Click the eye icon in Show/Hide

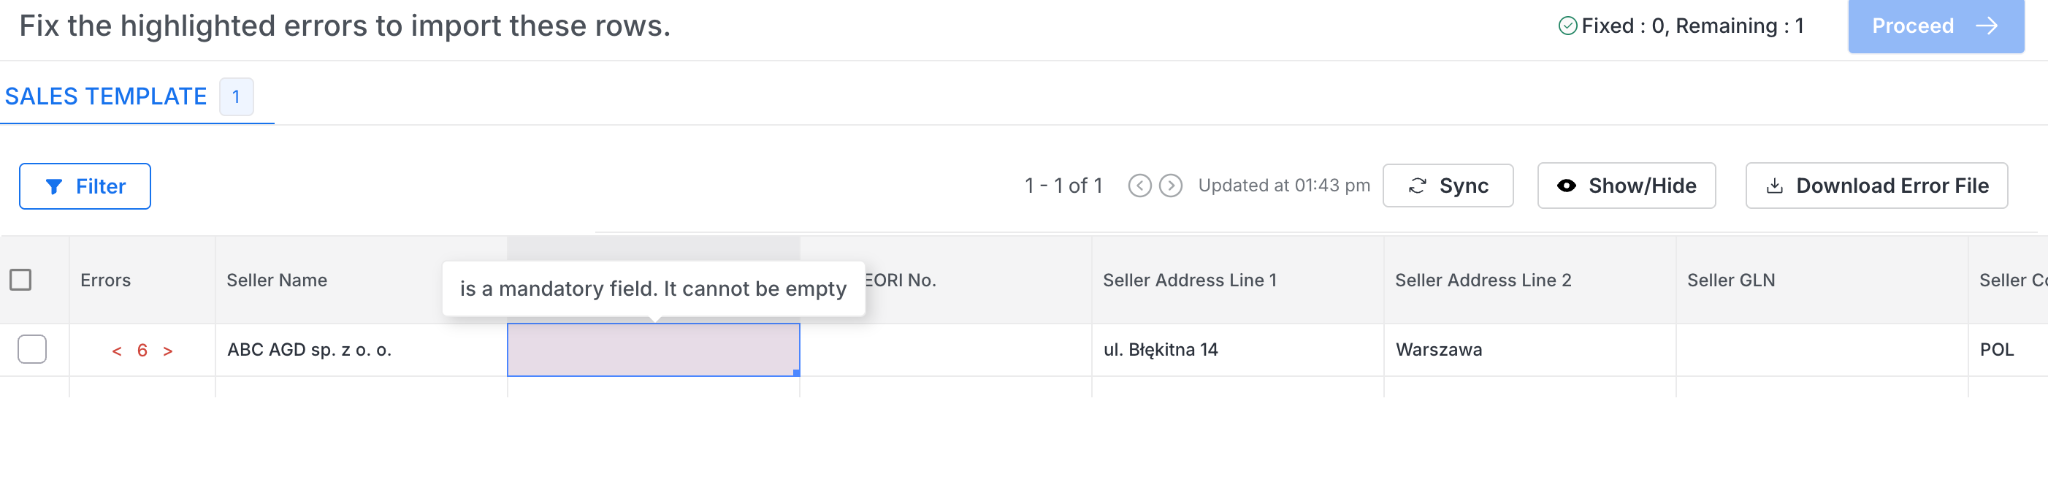[x=1567, y=186]
